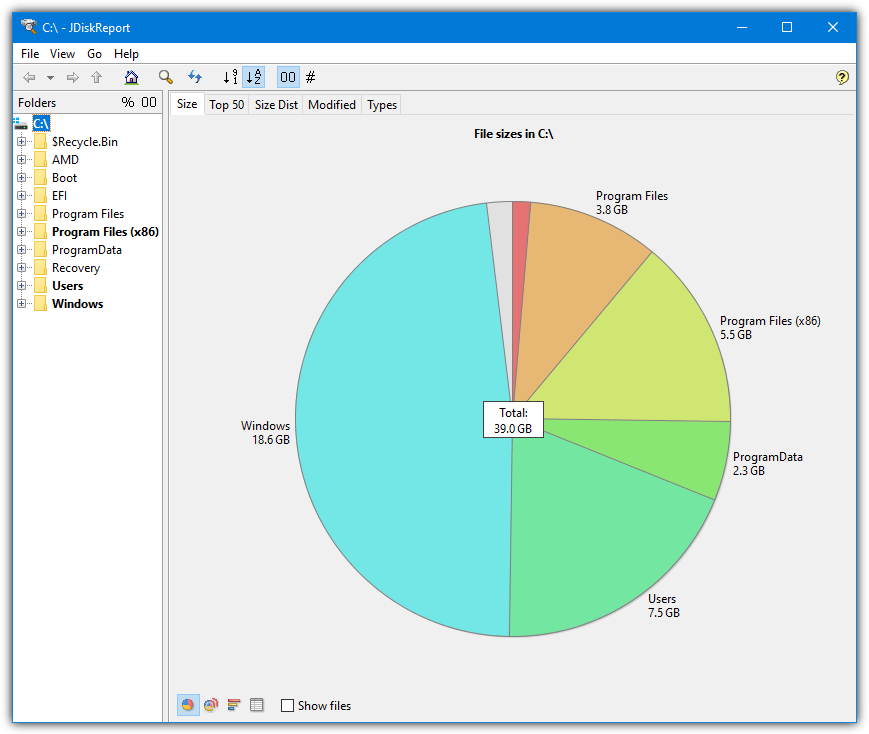Click the Program Files (x86) folder icon

[x=40, y=232]
